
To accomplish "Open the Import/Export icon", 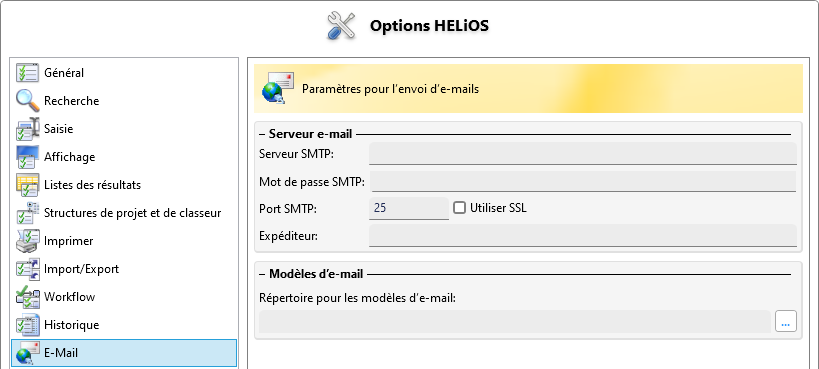I will click(27, 269).
